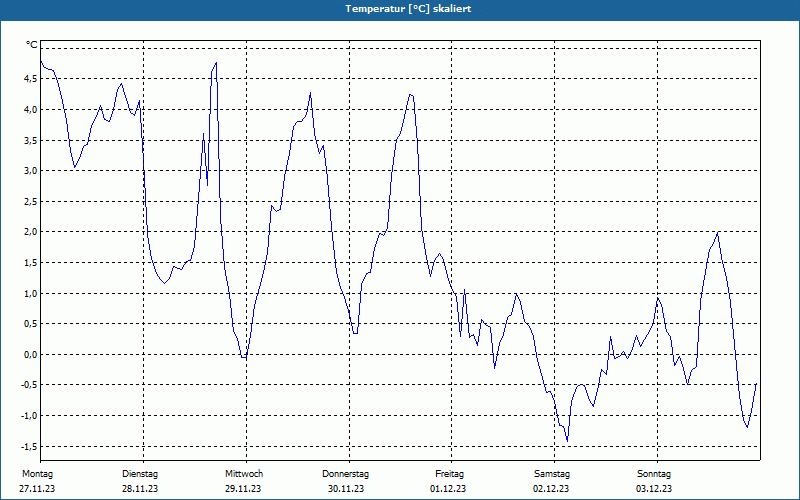Select the Montag day label
Screen dimensions: 800x500
(x=37, y=474)
